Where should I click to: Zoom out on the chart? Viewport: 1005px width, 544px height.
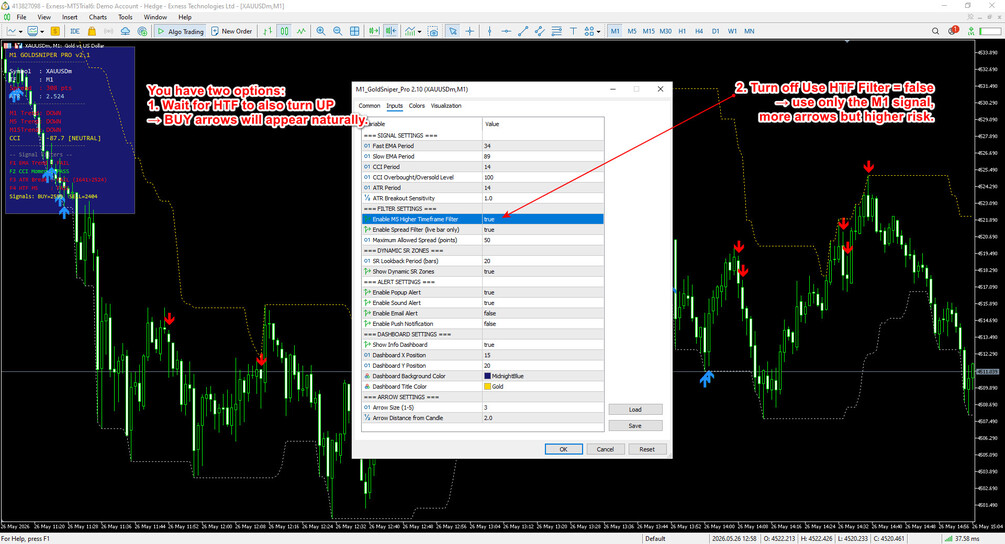click(337, 31)
